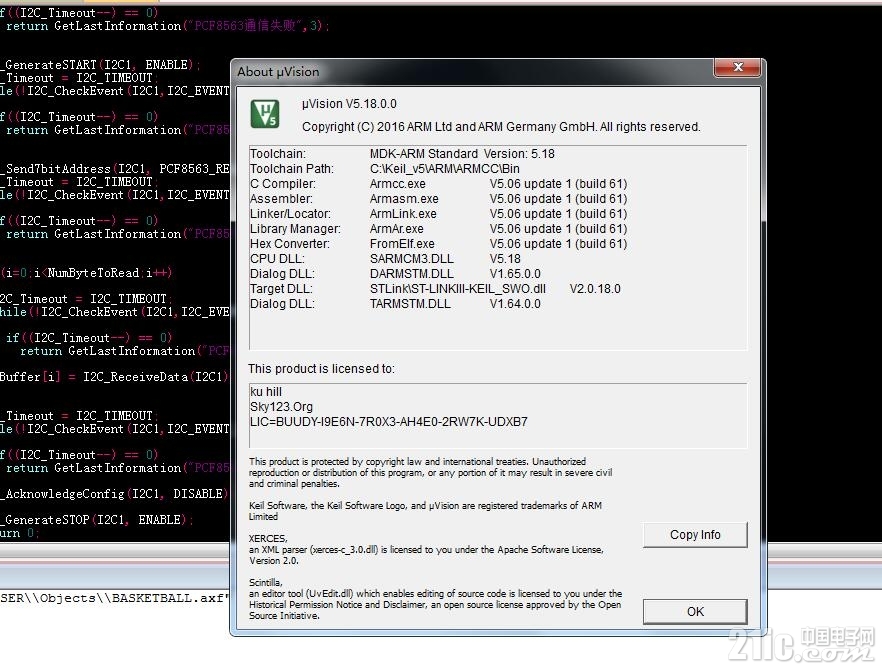
Task: Click the 'ArmLink.exe' Linker/Locator entry
Action: pos(403,214)
